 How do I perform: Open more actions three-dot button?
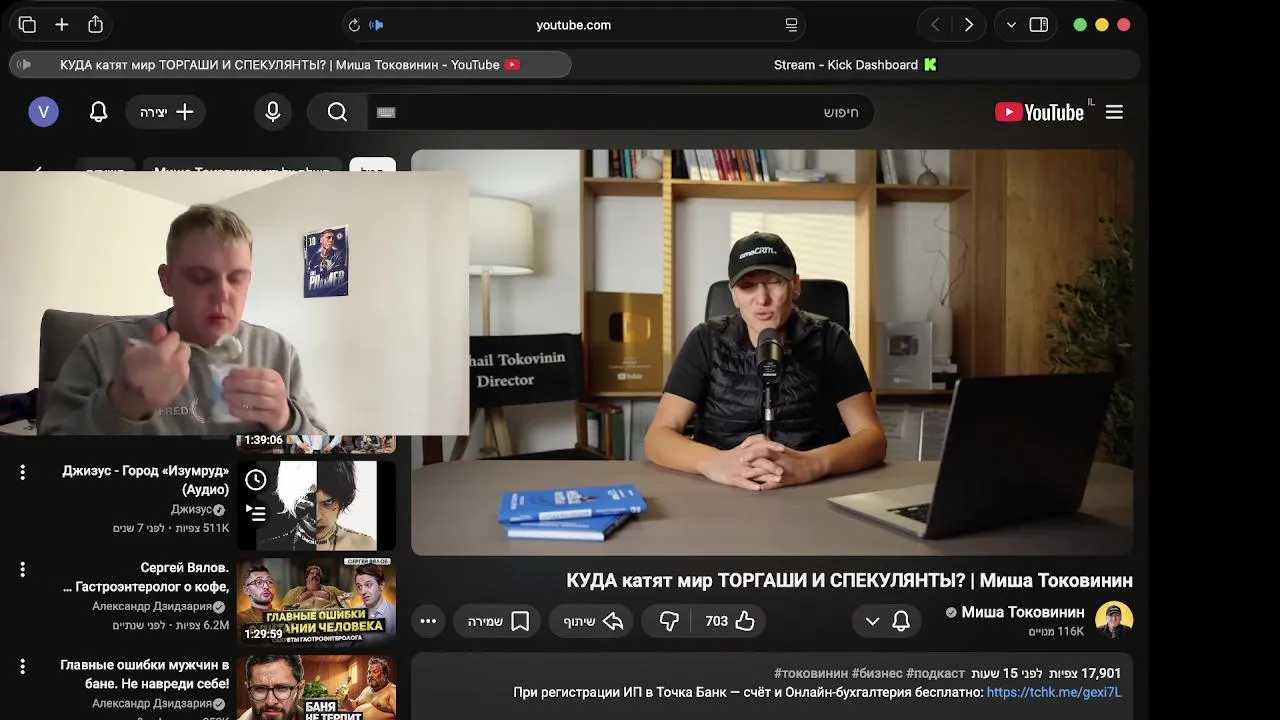pos(428,621)
